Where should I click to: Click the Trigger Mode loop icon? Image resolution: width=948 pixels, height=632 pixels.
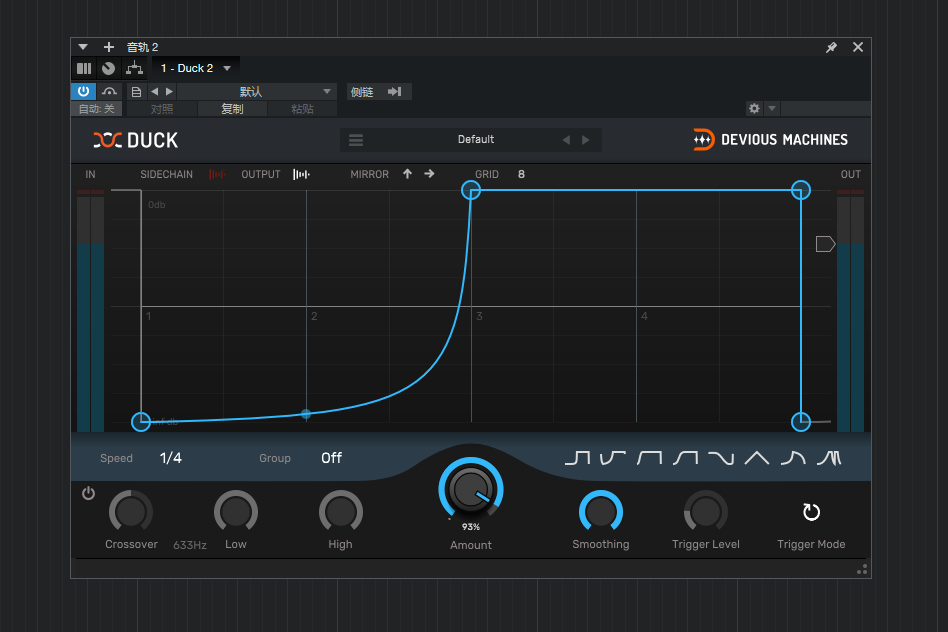click(x=811, y=513)
